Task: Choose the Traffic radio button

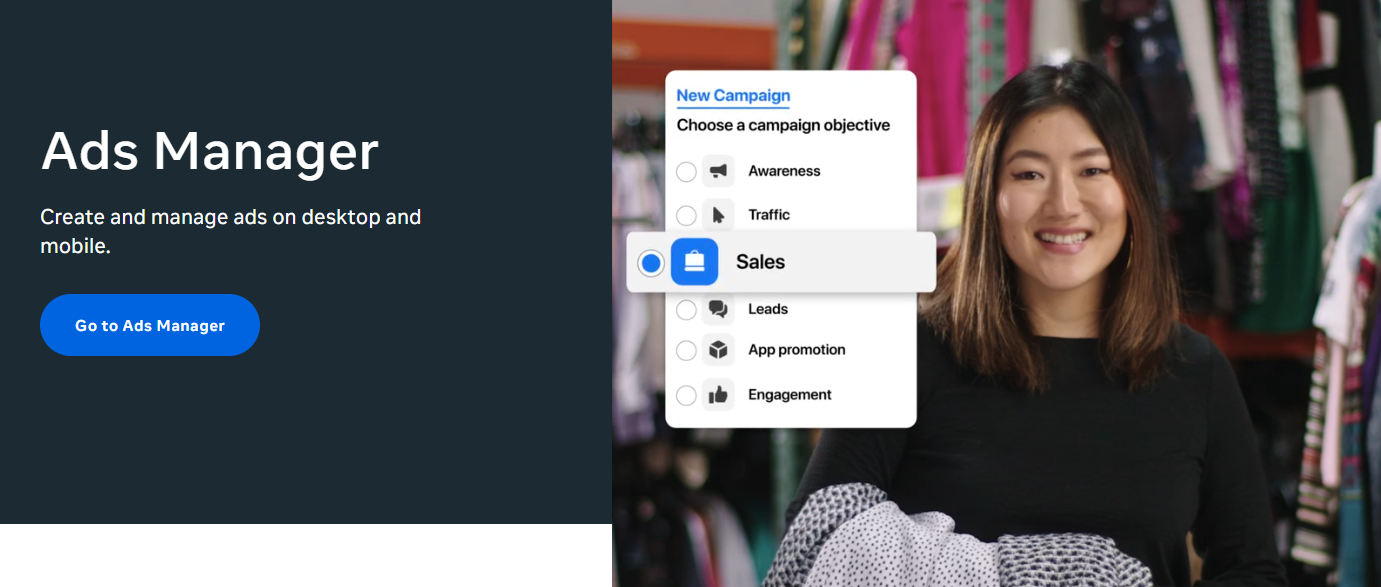Action: 686,214
